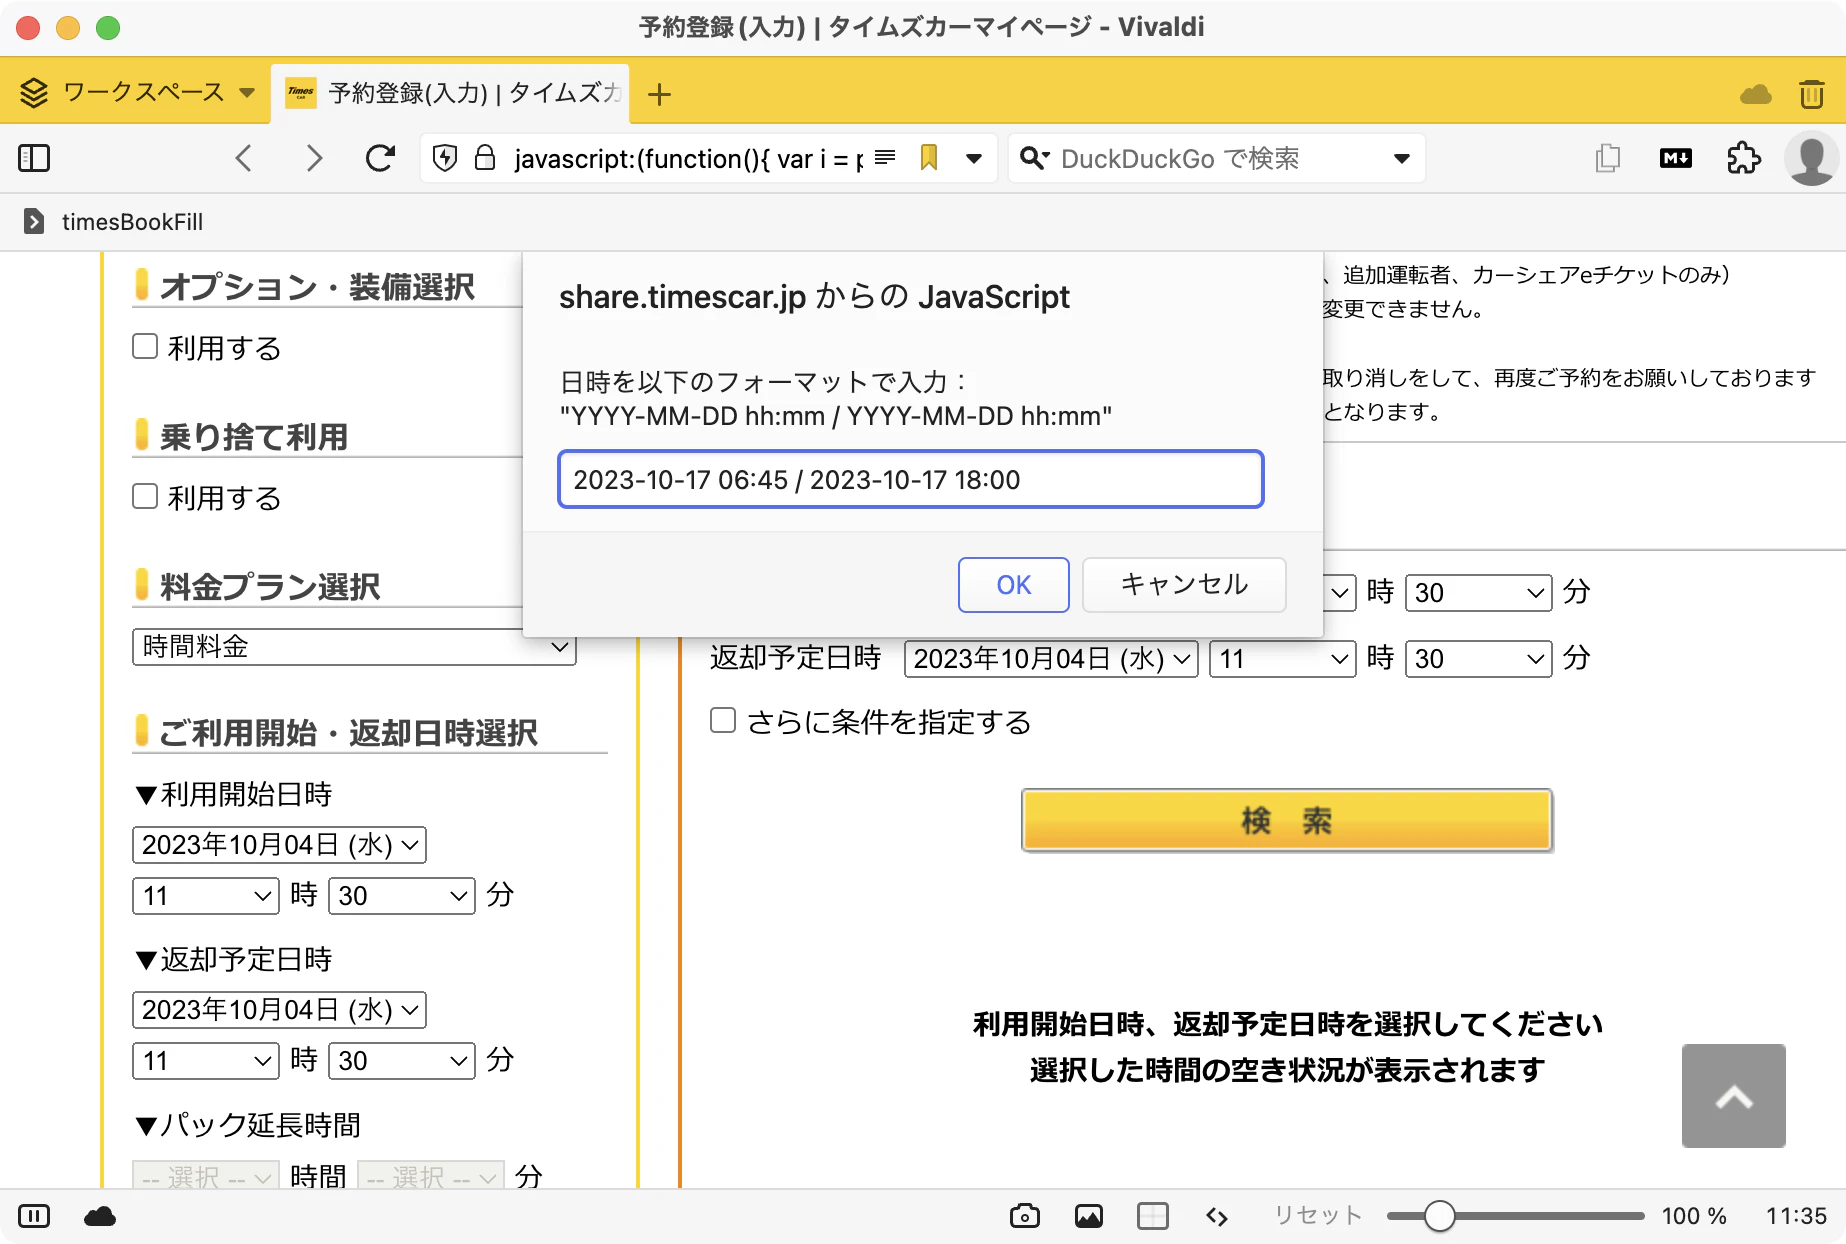
Task: Adjust the page zoom slider handle
Action: tap(1439, 1216)
